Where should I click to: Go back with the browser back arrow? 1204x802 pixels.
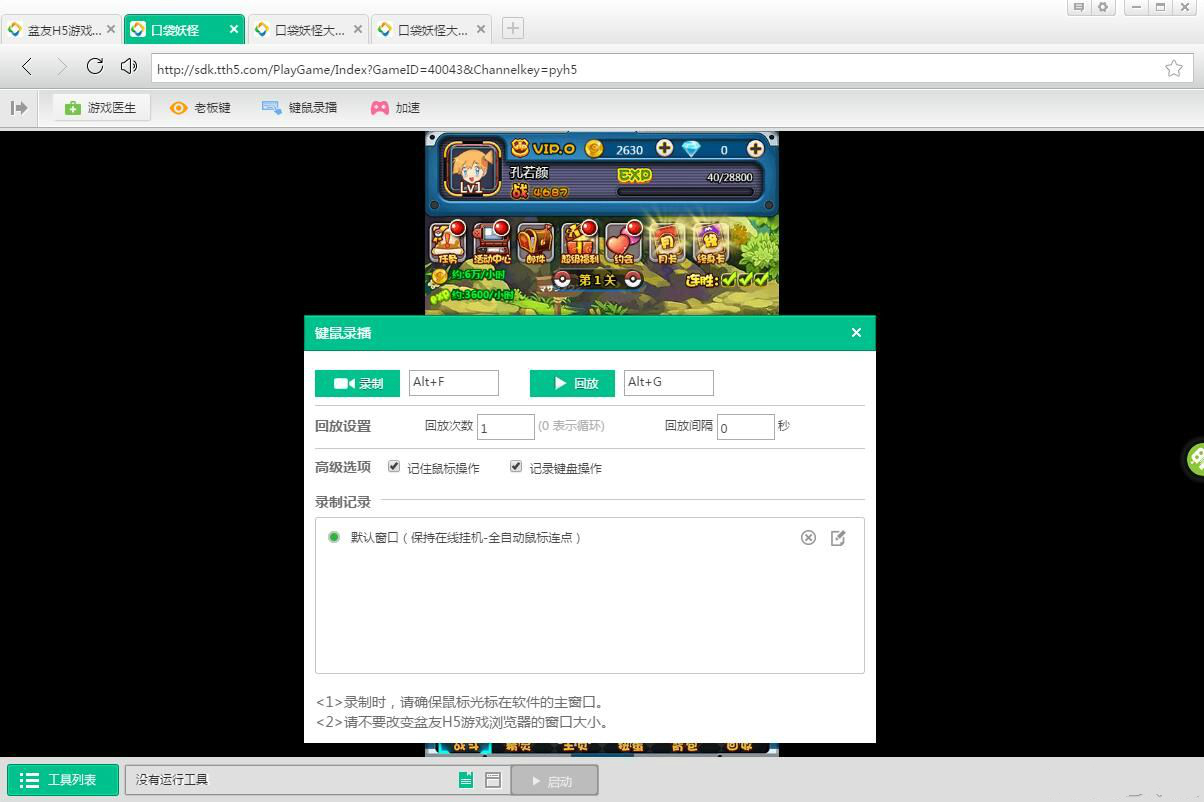point(27,67)
